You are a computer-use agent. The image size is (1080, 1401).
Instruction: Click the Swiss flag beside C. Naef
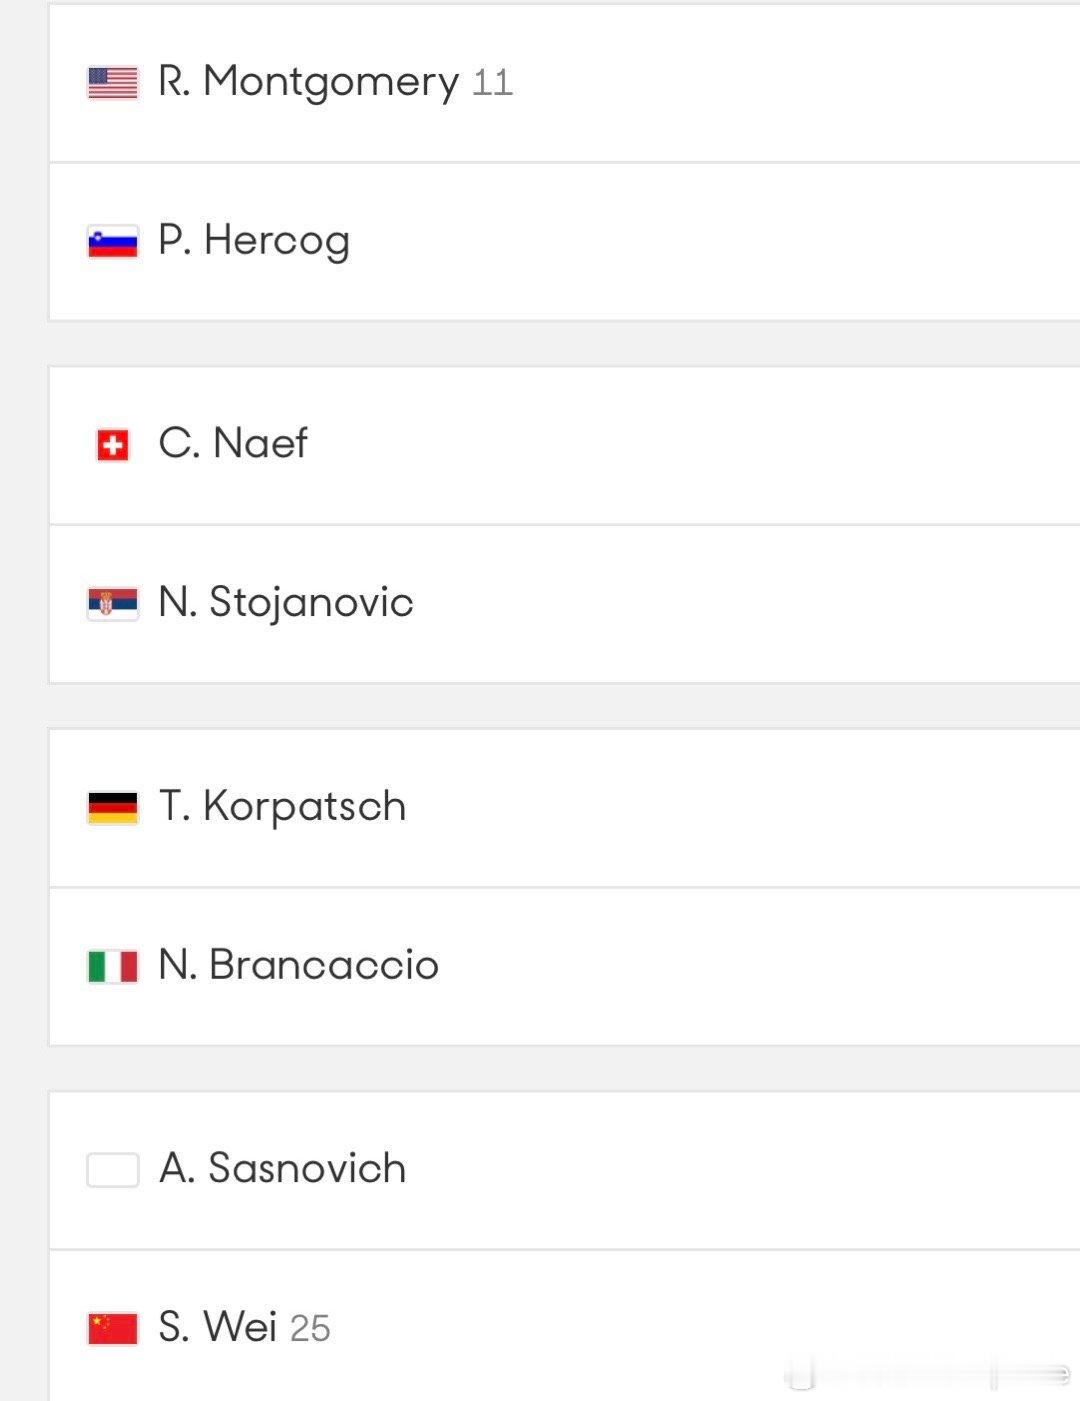(x=113, y=445)
